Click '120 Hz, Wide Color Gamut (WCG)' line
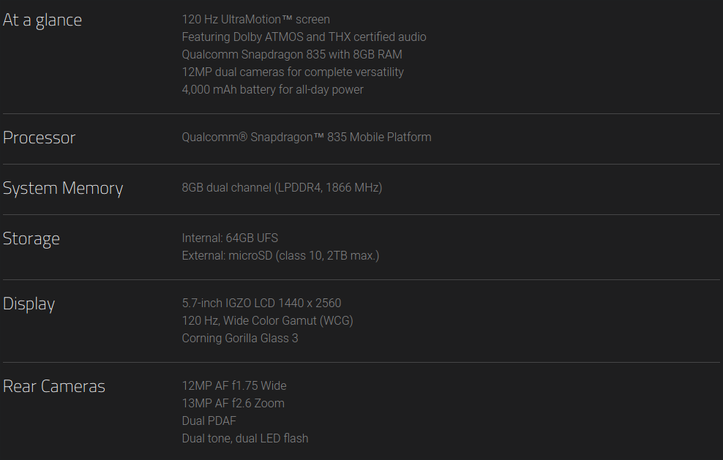Screen dimensions: 723x460 pos(267,320)
